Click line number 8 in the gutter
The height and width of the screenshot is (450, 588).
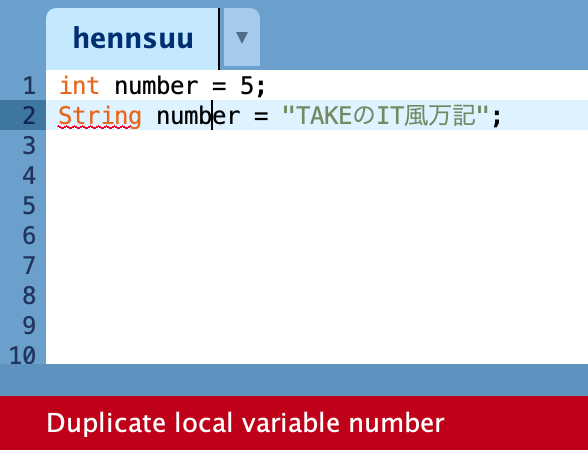[x=29, y=296]
